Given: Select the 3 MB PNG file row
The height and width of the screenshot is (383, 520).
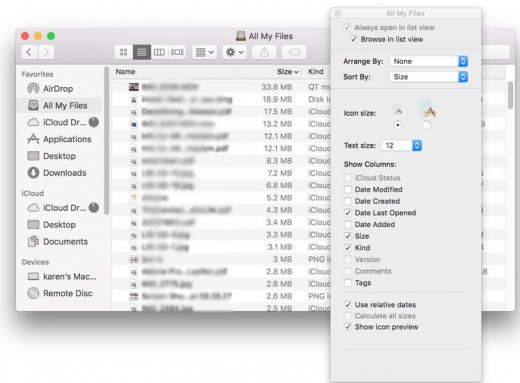Looking at the screenshot, I should click(x=222, y=260).
